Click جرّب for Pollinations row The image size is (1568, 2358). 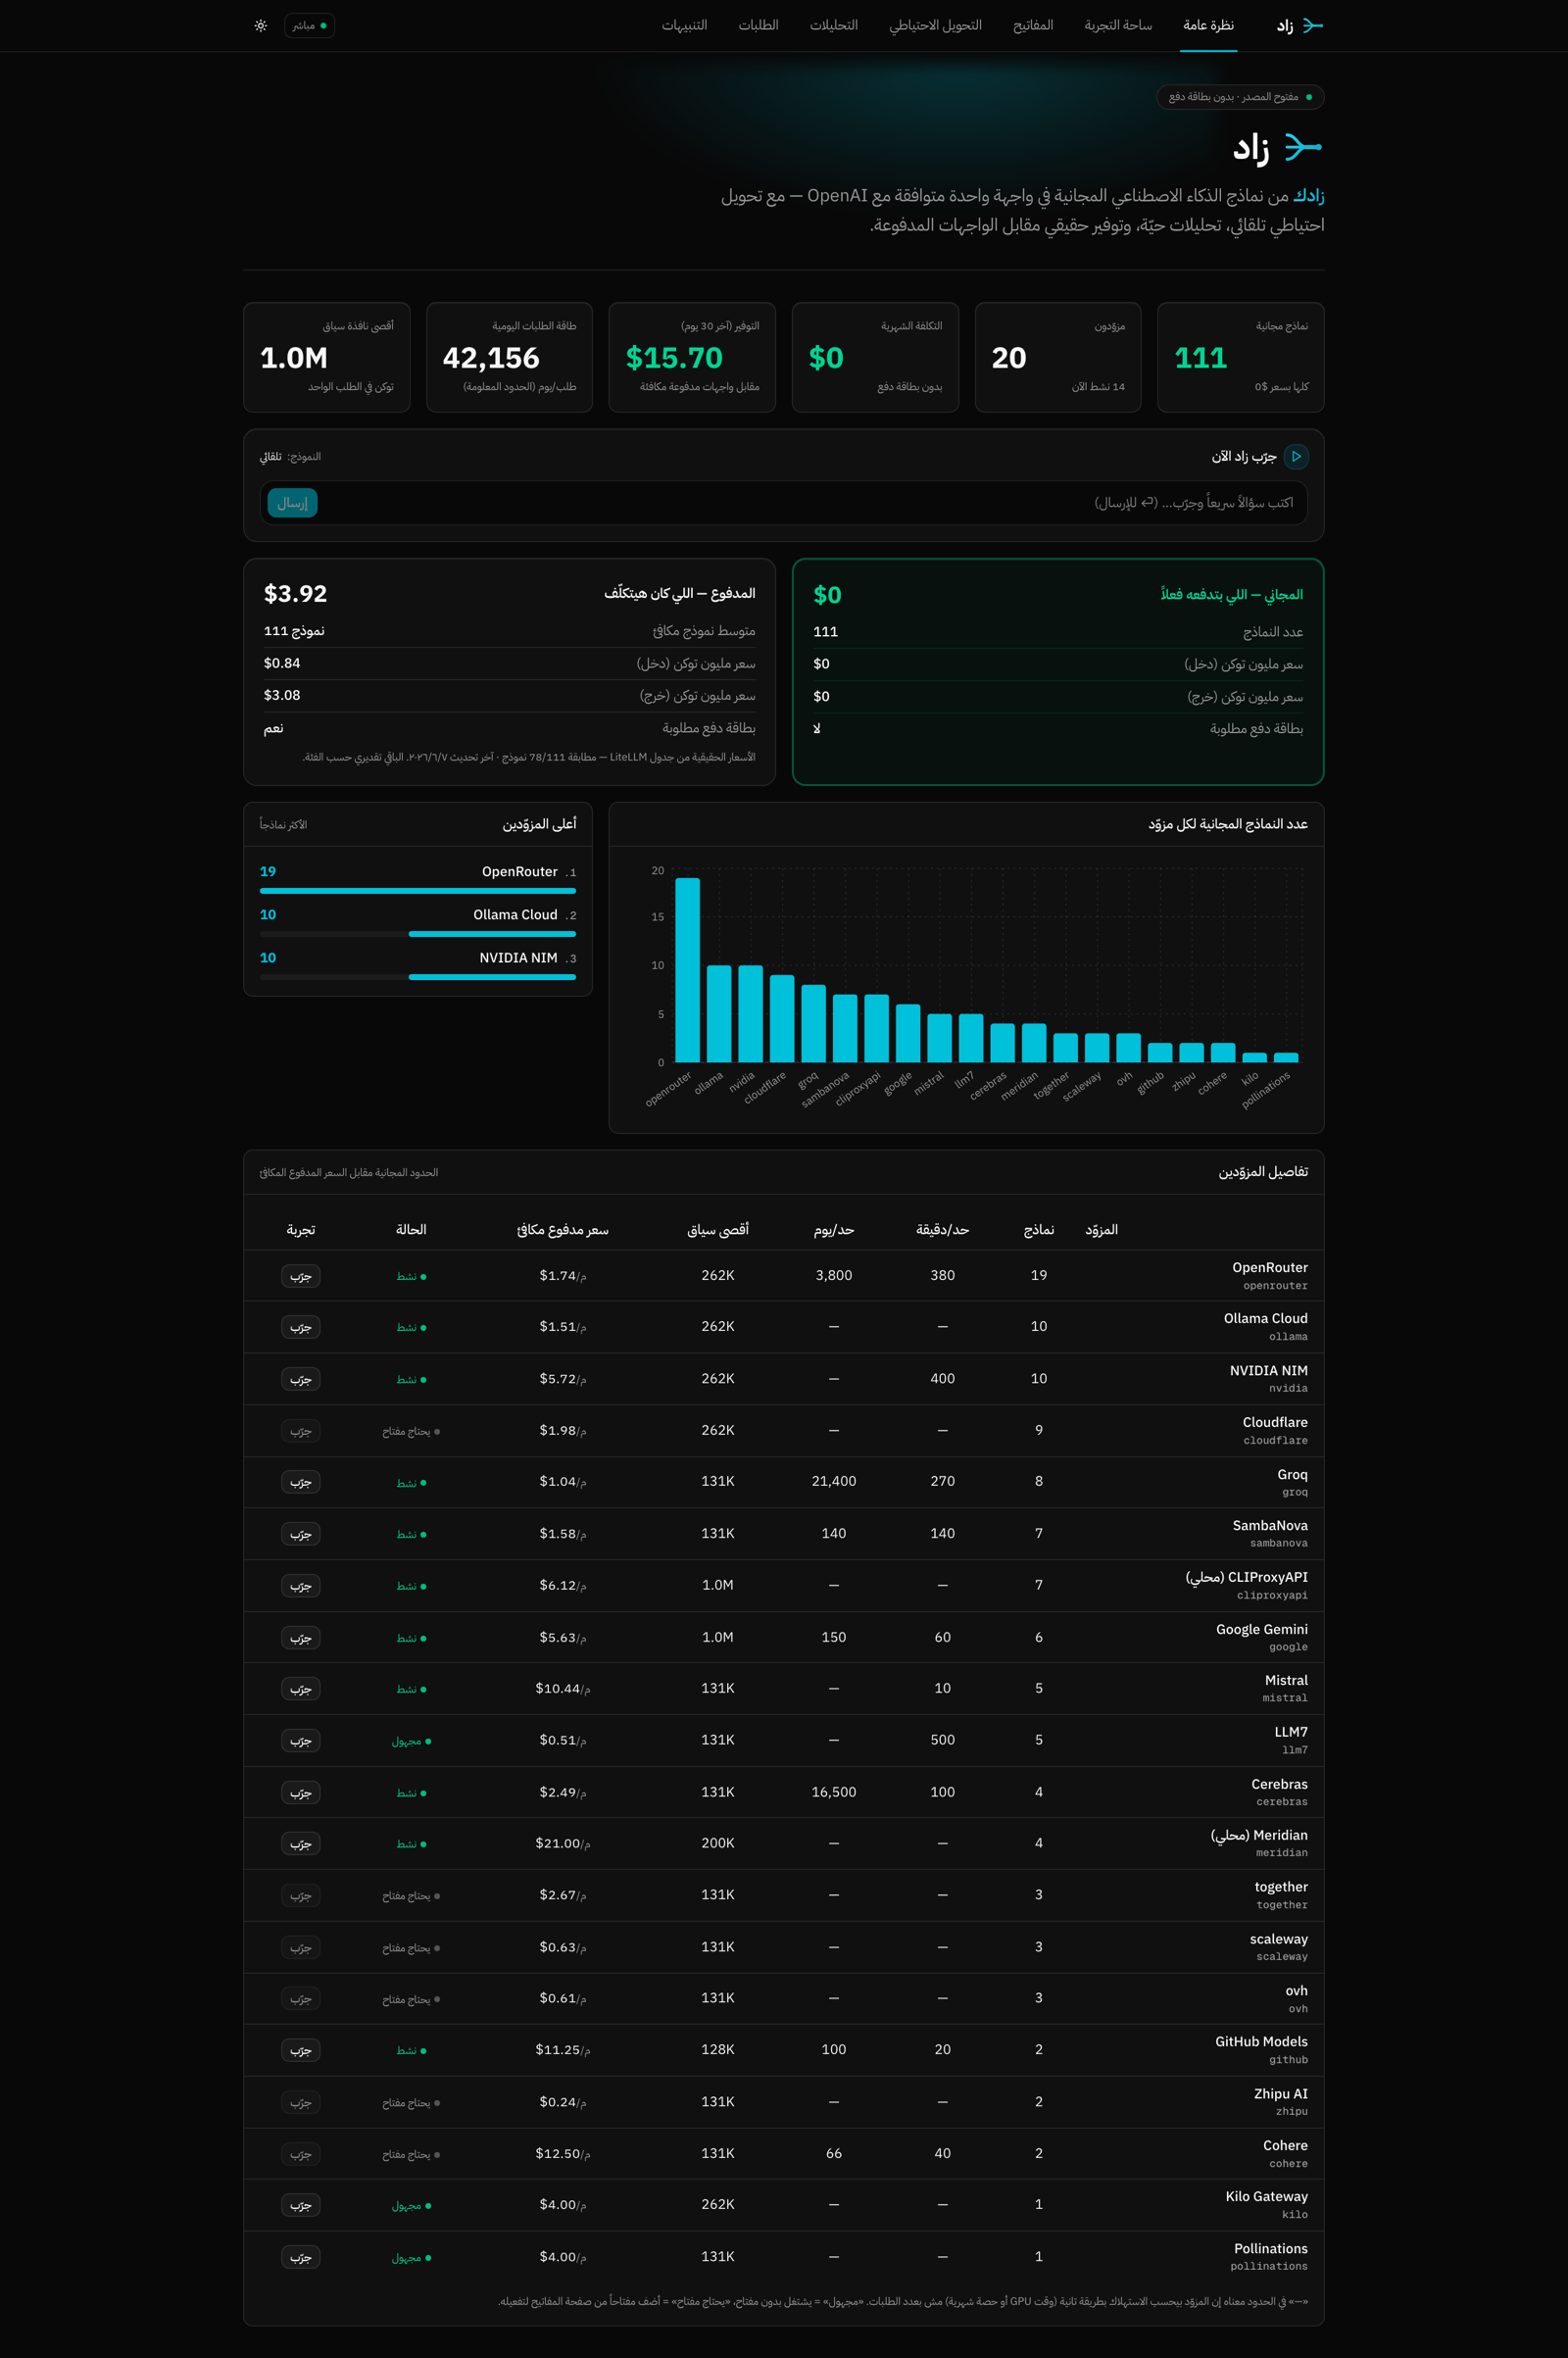(300, 2257)
